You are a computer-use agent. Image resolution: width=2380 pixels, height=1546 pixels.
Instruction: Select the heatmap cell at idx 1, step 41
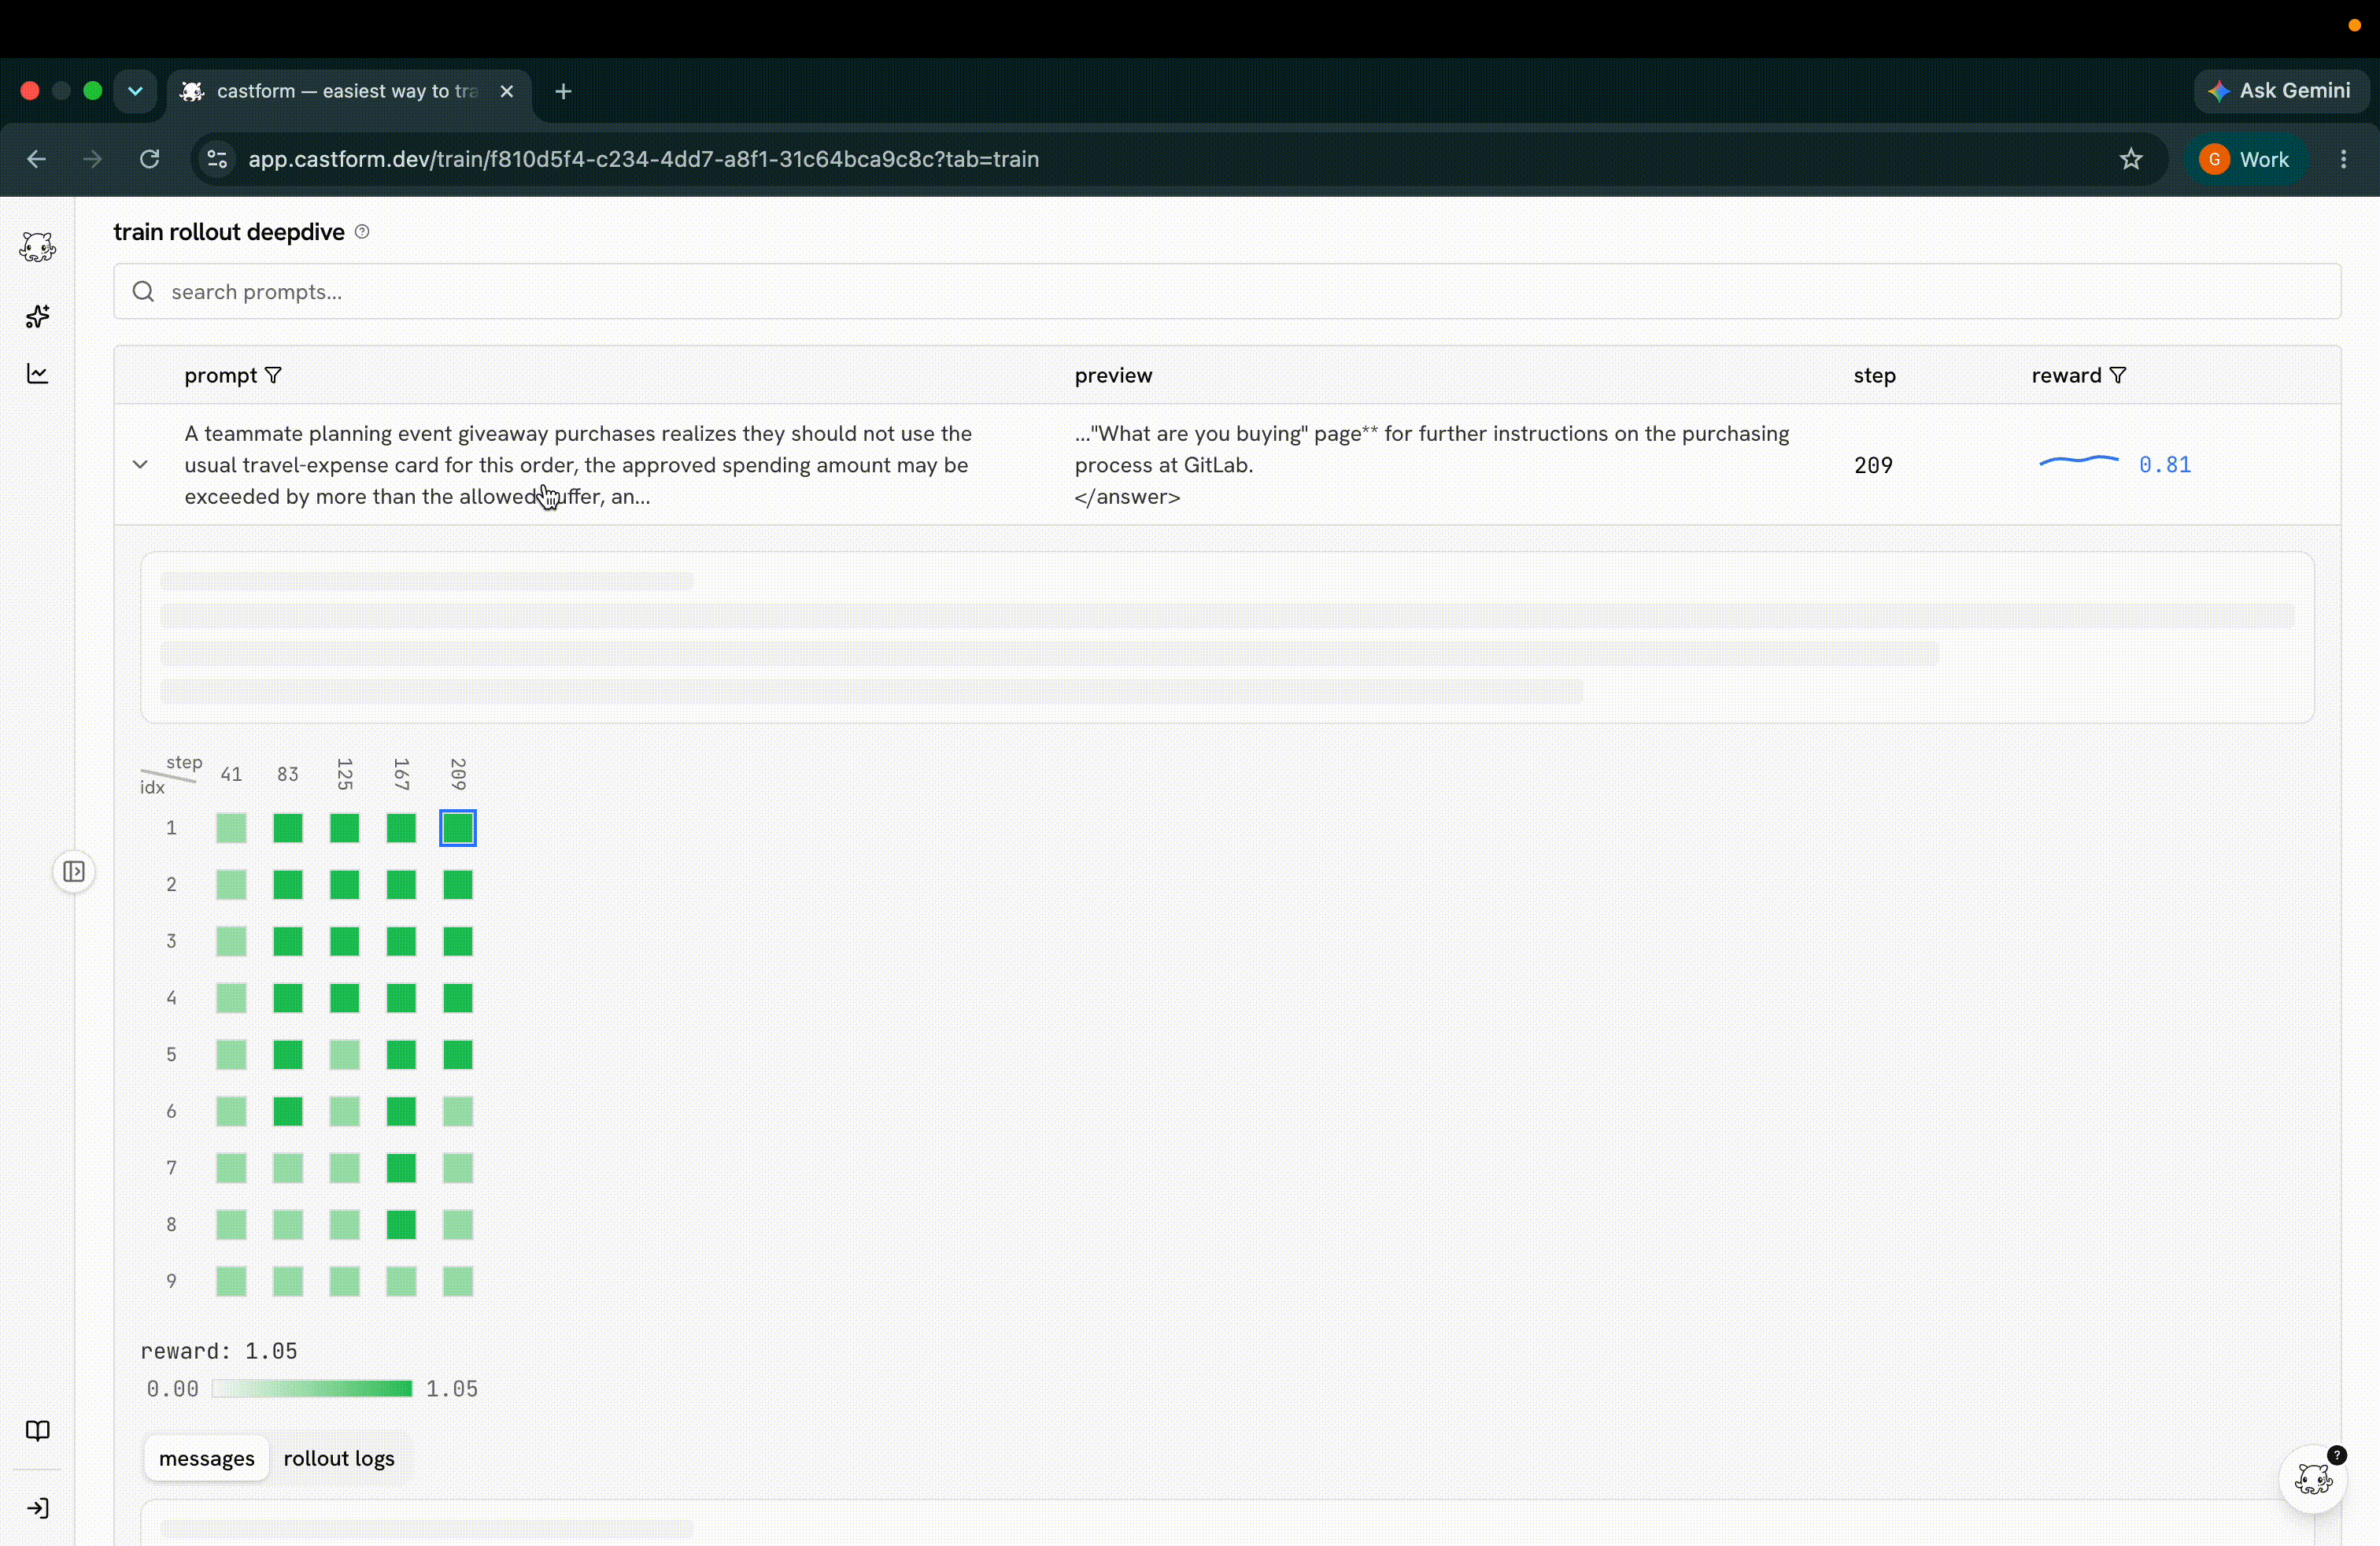tap(231, 828)
